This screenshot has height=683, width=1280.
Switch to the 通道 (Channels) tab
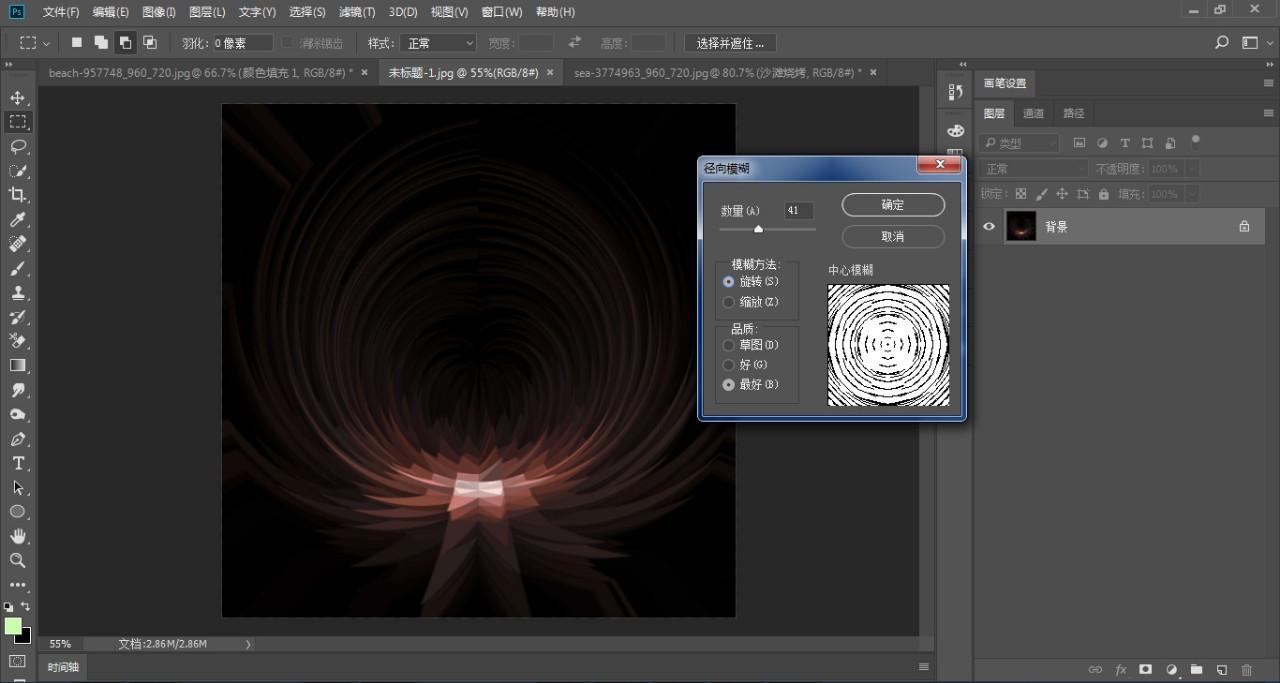(1034, 113)
